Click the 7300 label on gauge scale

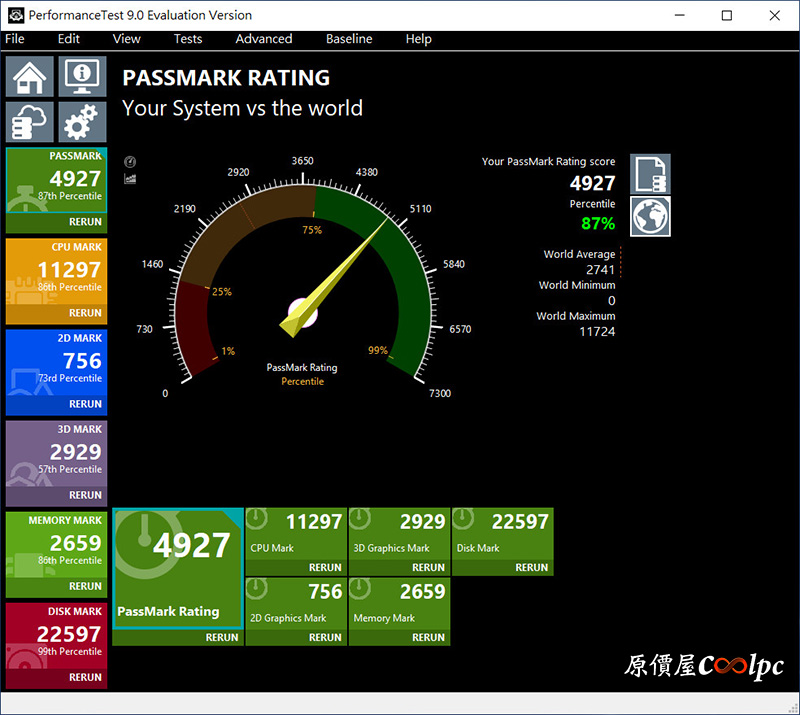click(x=440, y=393)
